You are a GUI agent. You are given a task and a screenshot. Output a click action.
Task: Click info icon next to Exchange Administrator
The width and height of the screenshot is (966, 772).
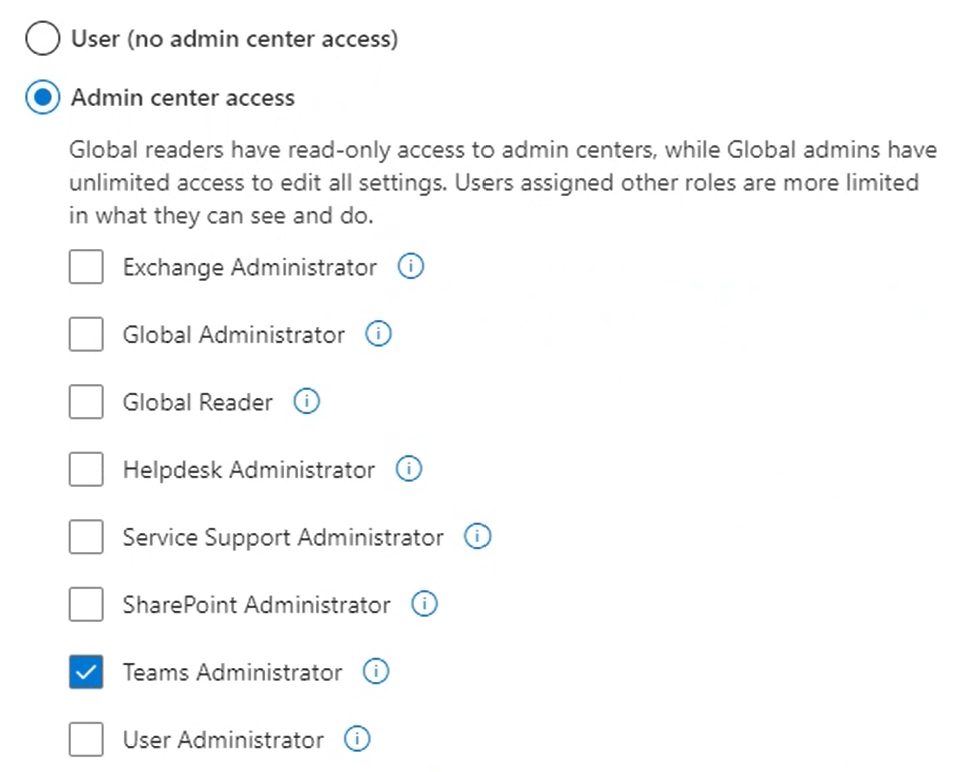411,267
